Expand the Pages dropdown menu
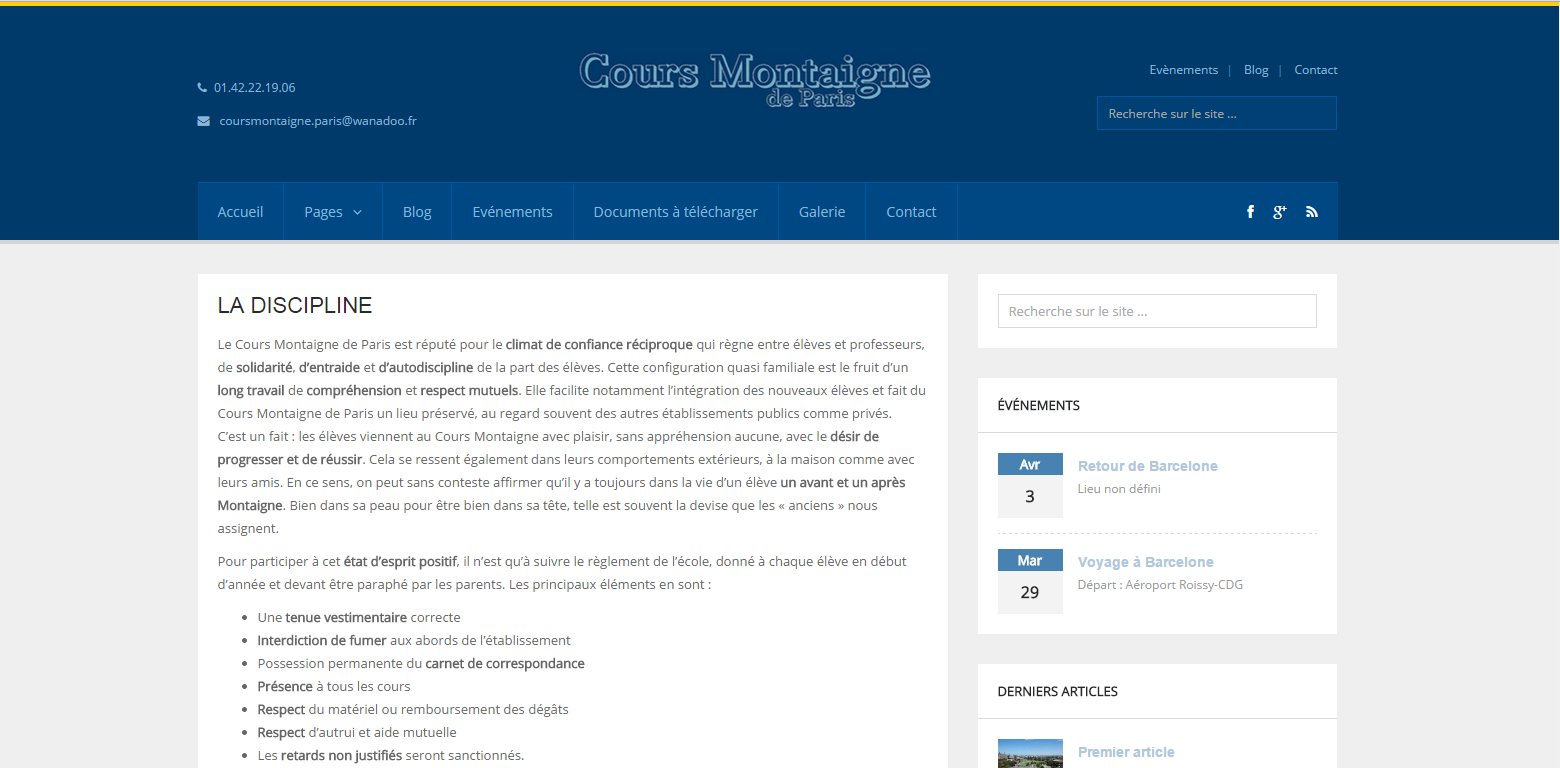This screenshot has width=1560, height=768. tap(333, 212)
